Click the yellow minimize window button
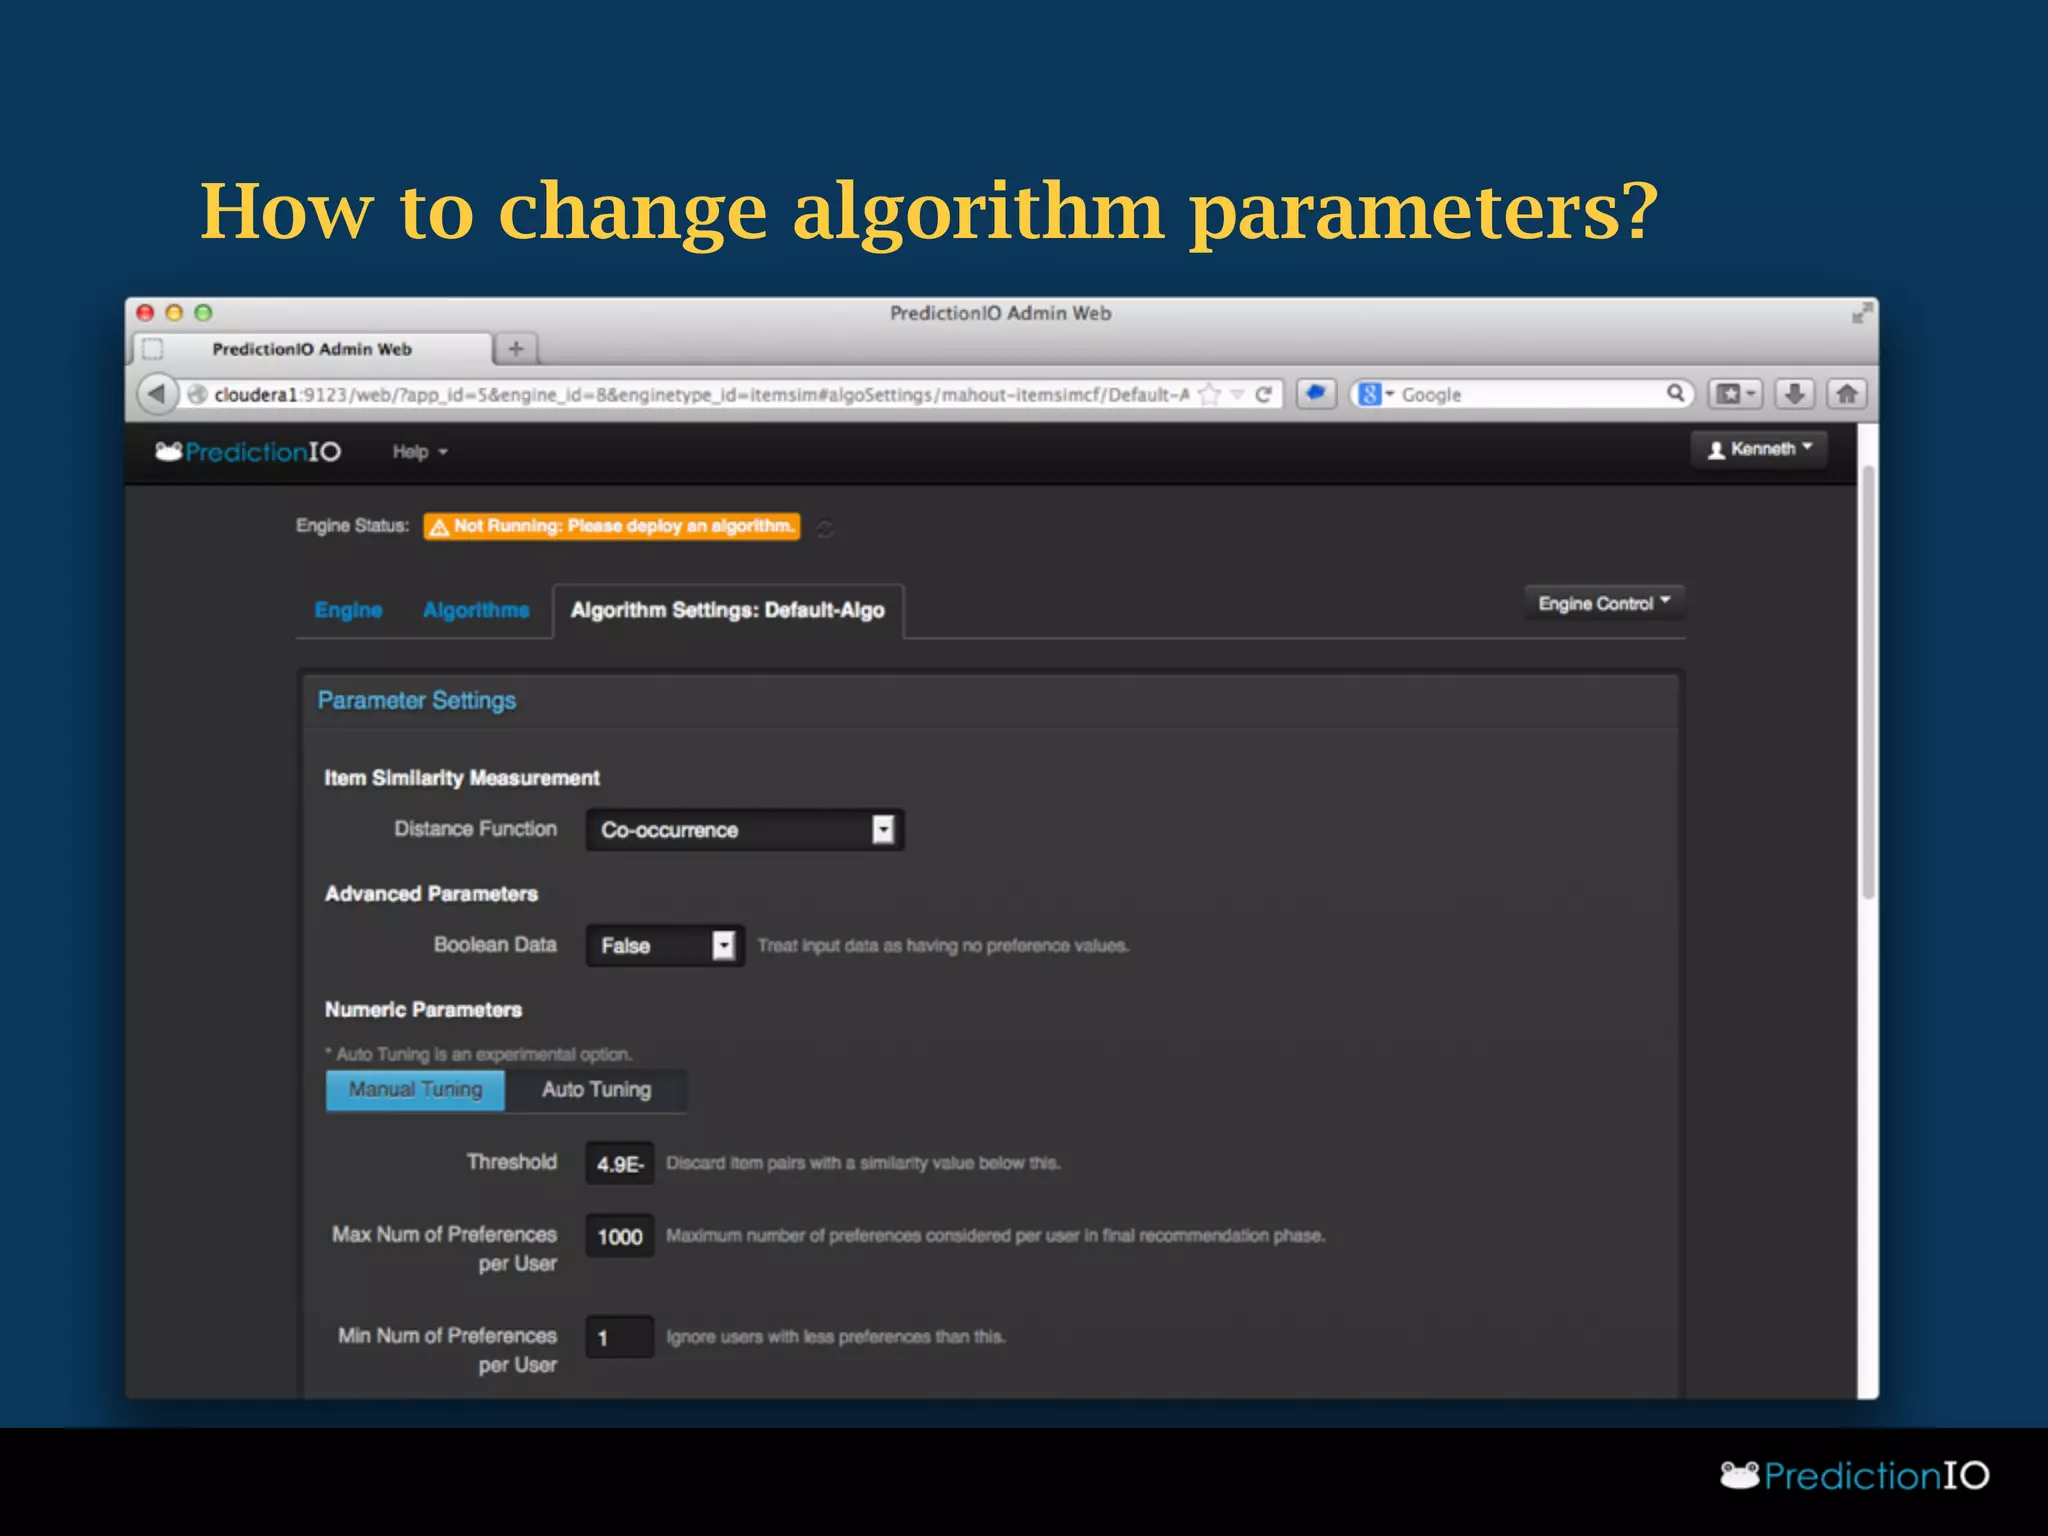2048x1536 pixels. (174, 312)
